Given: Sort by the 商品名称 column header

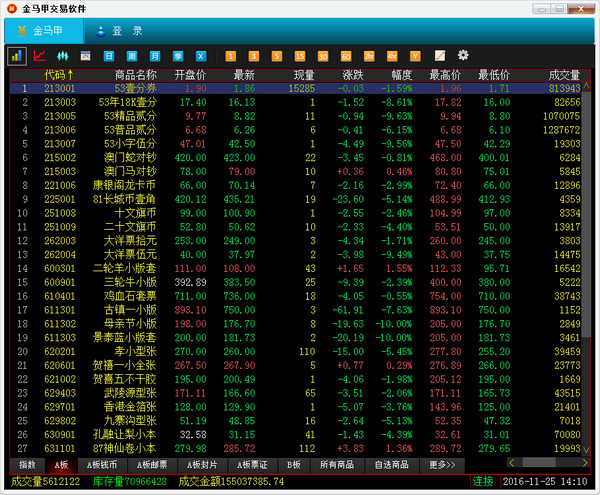Looking at the screenshot, I should pos(135,75).
